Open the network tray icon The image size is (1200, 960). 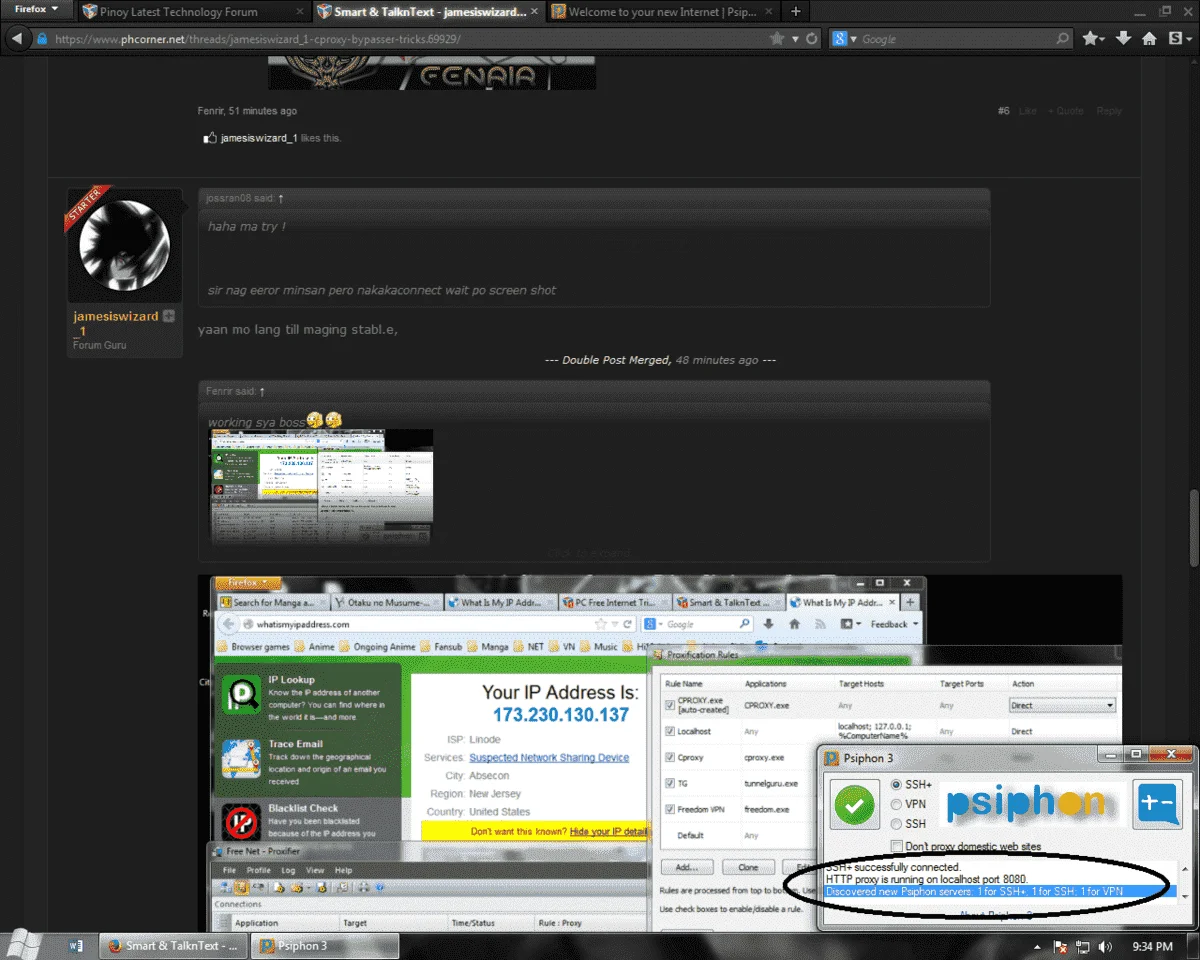click(x=1083, y=946)
